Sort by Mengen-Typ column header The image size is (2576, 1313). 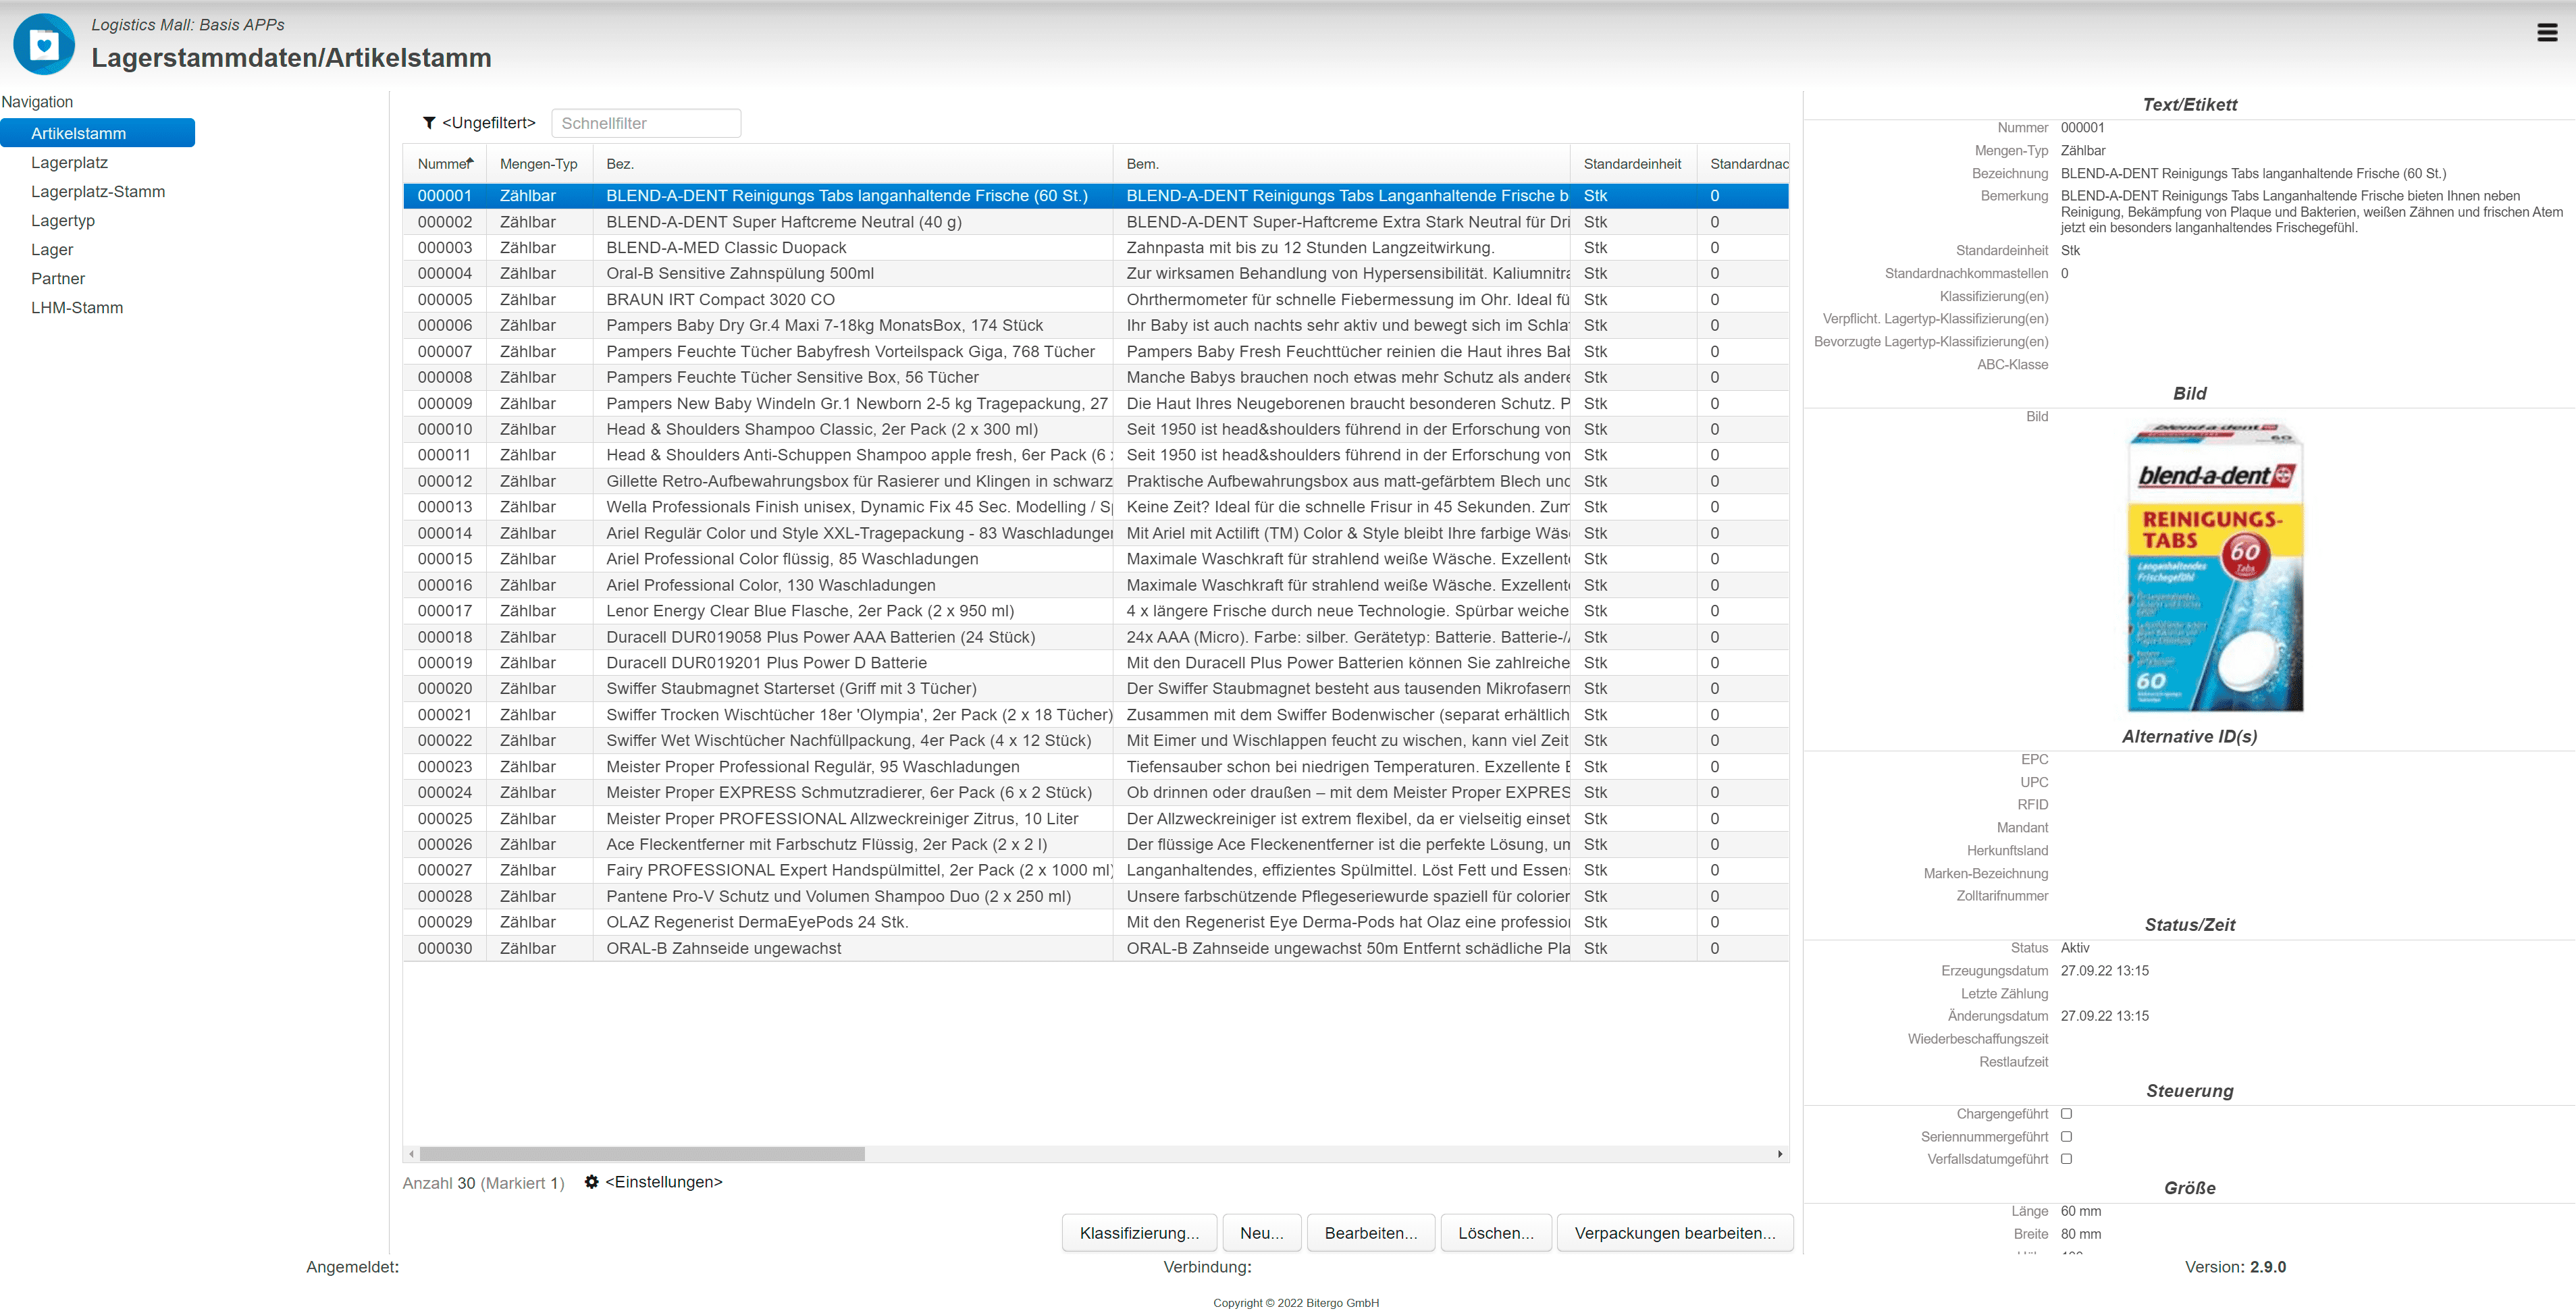coord(539,164)
